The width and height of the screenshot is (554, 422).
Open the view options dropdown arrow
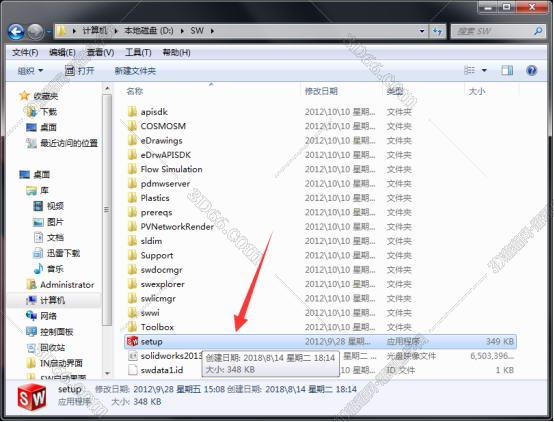pos(484,70)
